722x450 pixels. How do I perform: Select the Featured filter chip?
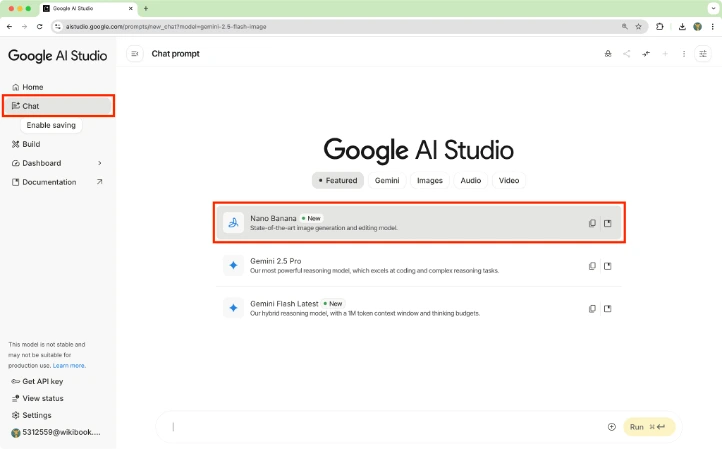[x=338, y=181]
